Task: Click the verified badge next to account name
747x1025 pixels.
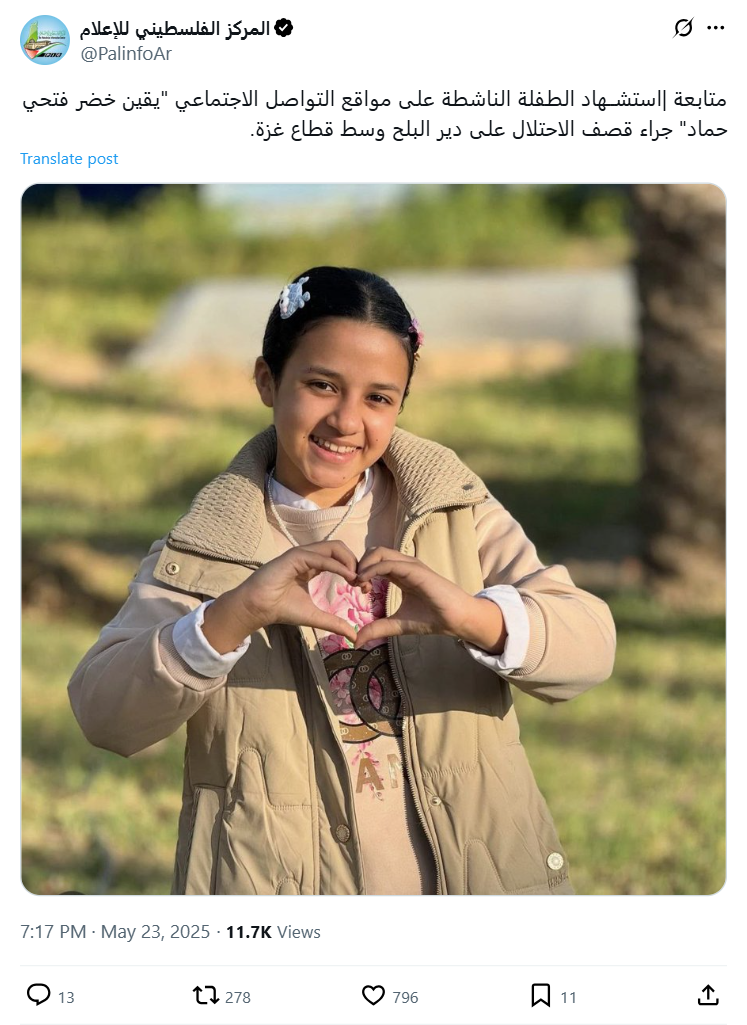Action: pos(284,28)
